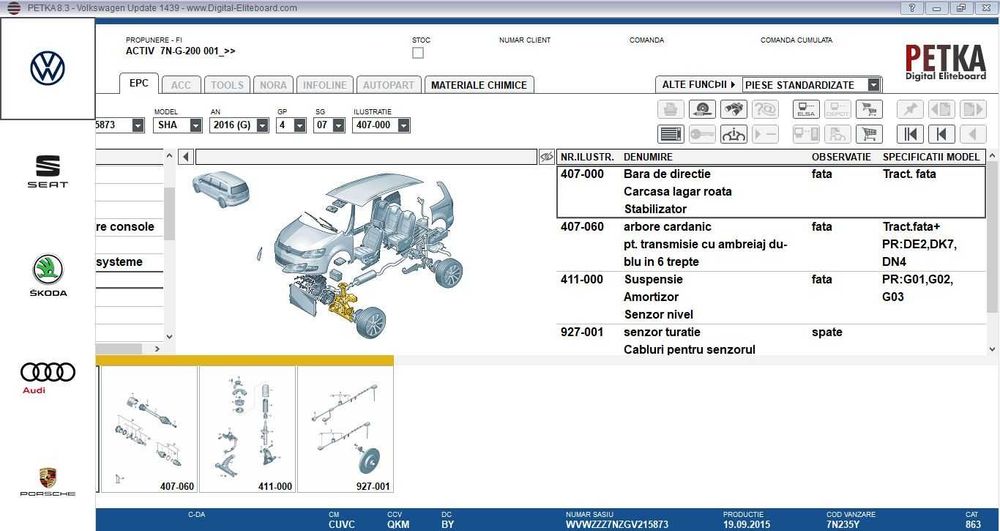Click the 're console' tree entry

click(126, 227)
